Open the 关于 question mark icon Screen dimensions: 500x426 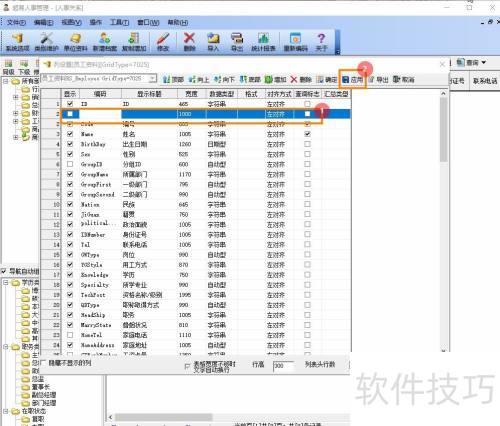coord(321,42)
